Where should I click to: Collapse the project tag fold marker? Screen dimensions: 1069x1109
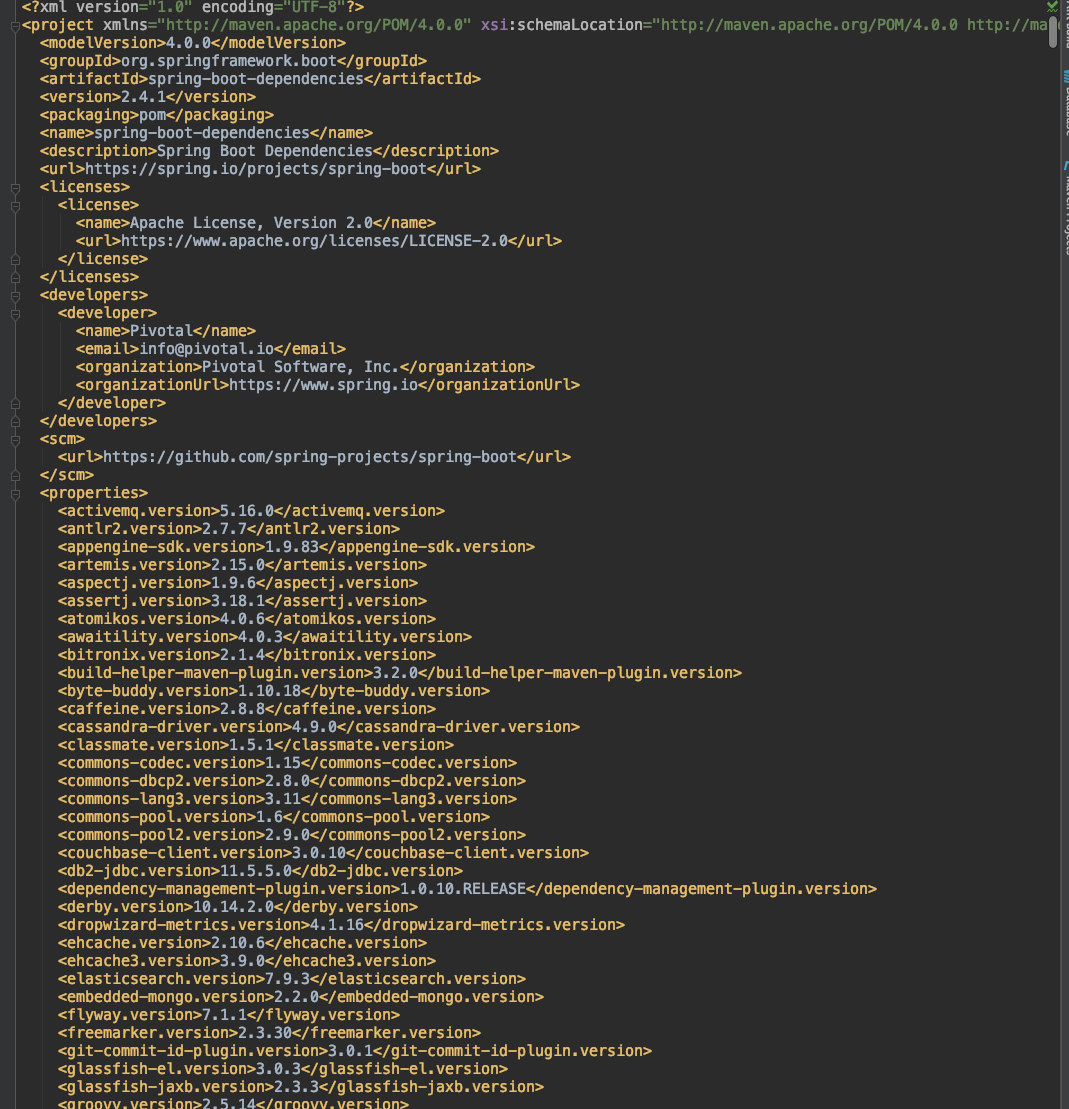click(15, 26)
